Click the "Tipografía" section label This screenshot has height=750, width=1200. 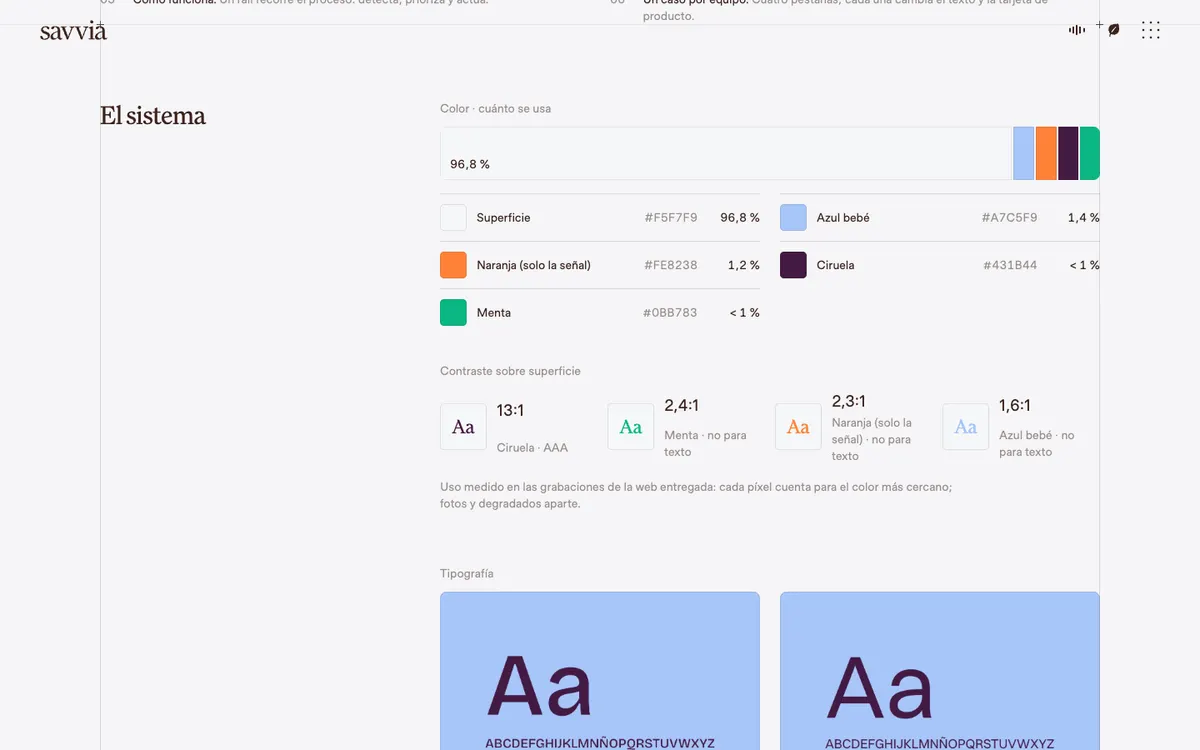pyautogui.click(x=467, y=574)
